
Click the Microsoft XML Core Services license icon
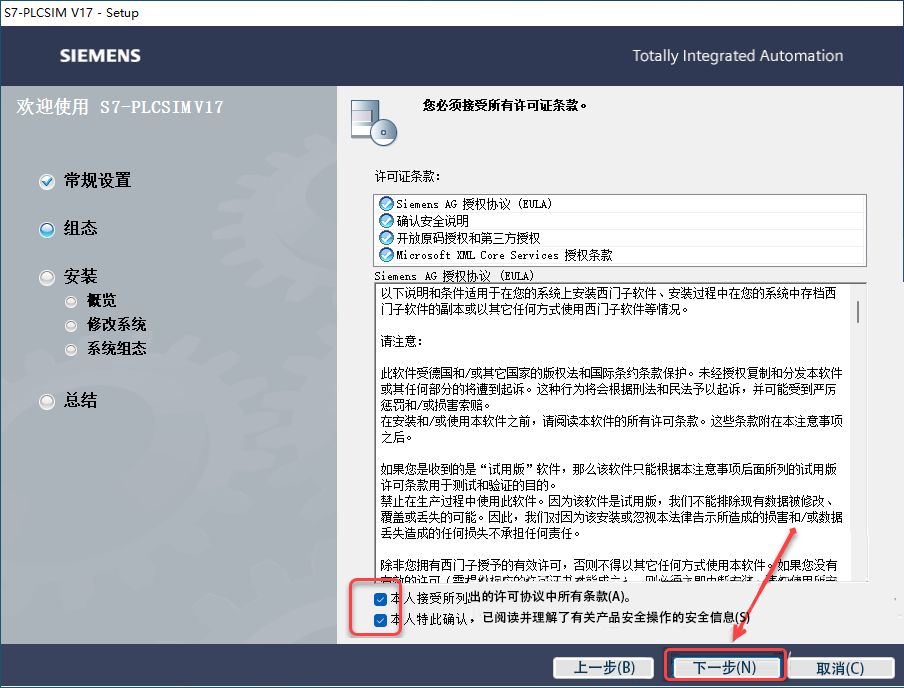coord(387,254)
